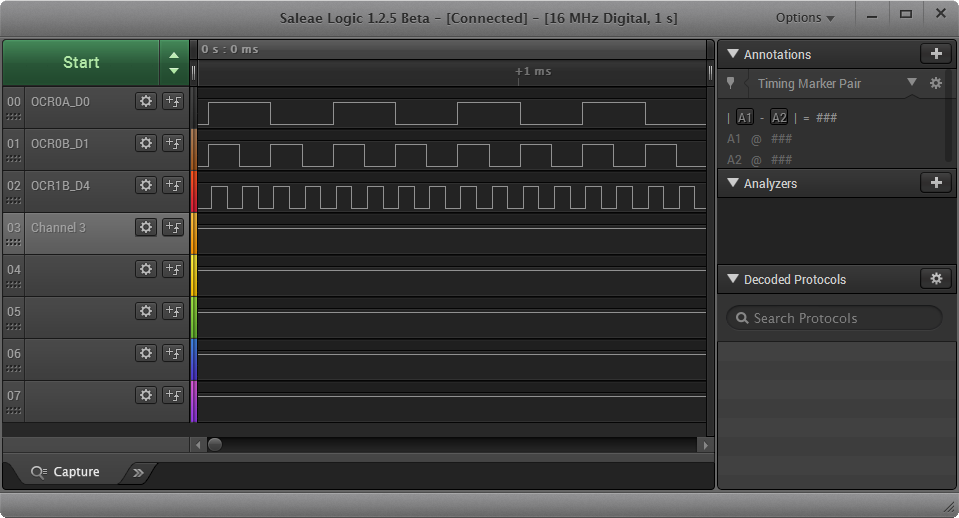Open the Options menu
This screenshot has width=959, height=518.
(805, 18)
